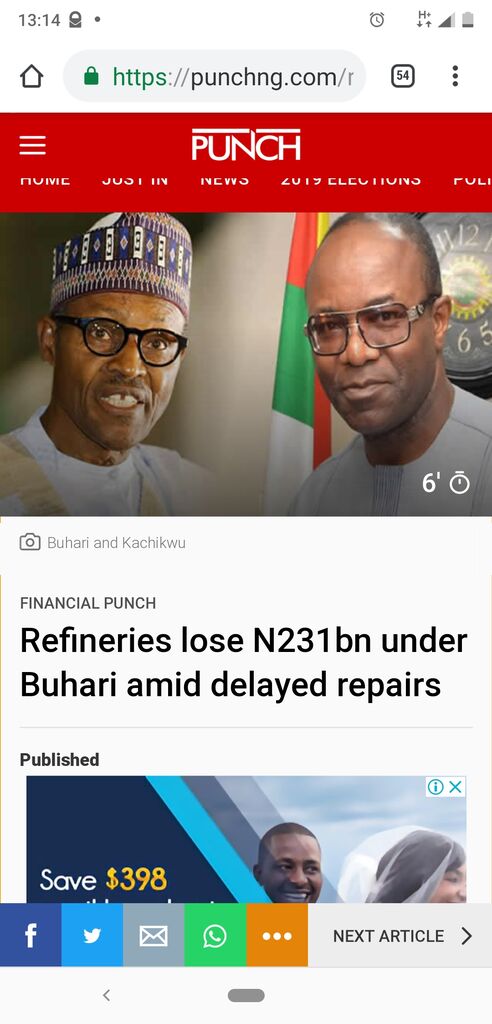Tap the Chrome home icon

click(x=31, y=76)
